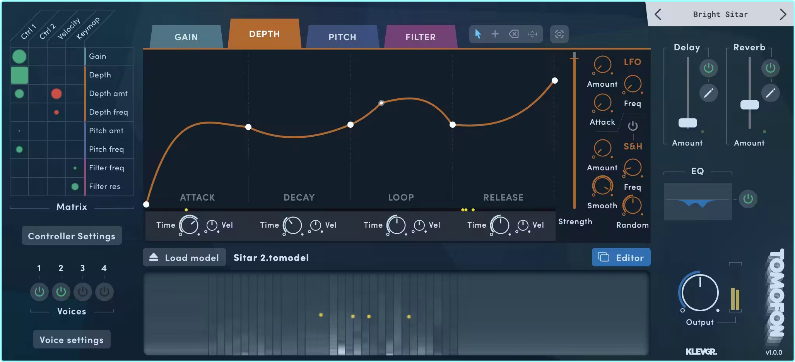Click the focus/fit view icon button
This screenshot has height=362, width=795.
559,34
